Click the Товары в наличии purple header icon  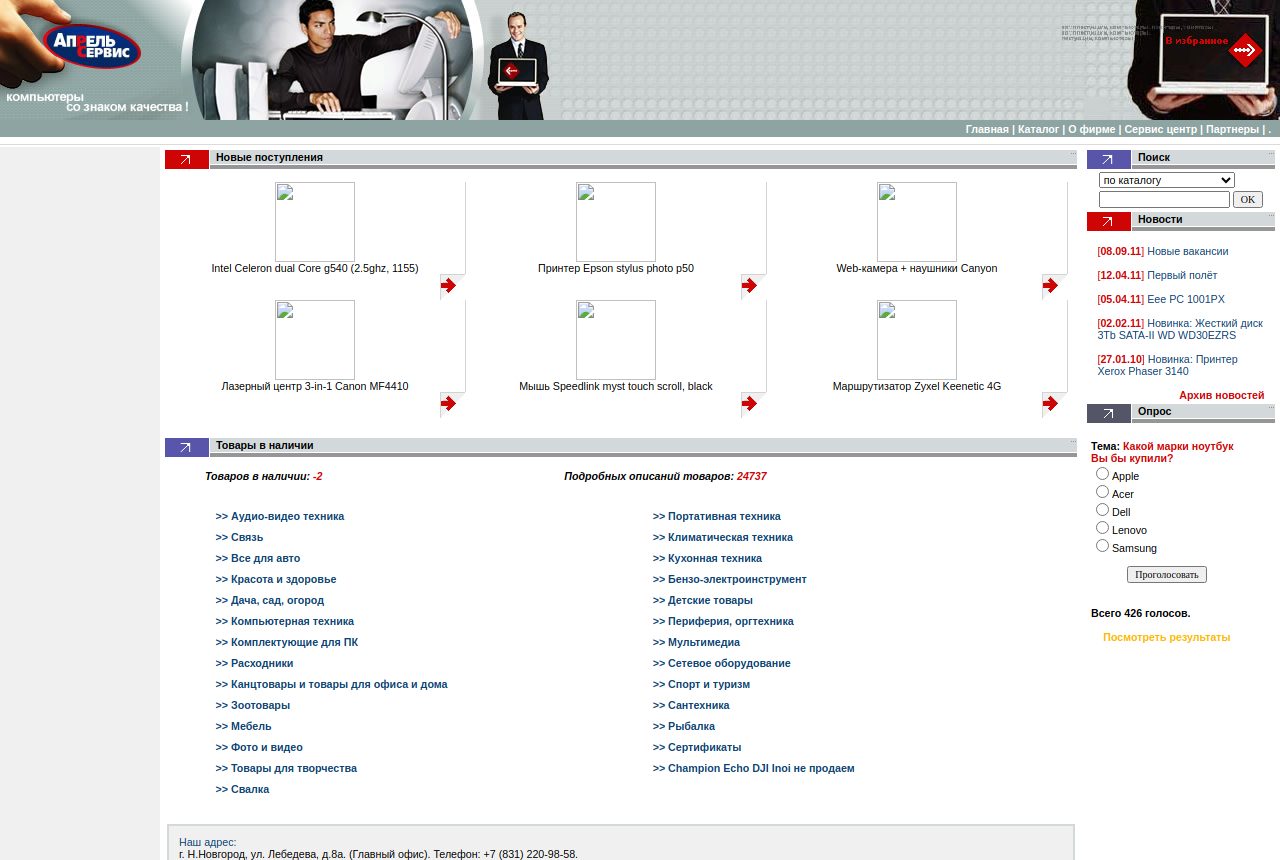click(x=187, y=447)
